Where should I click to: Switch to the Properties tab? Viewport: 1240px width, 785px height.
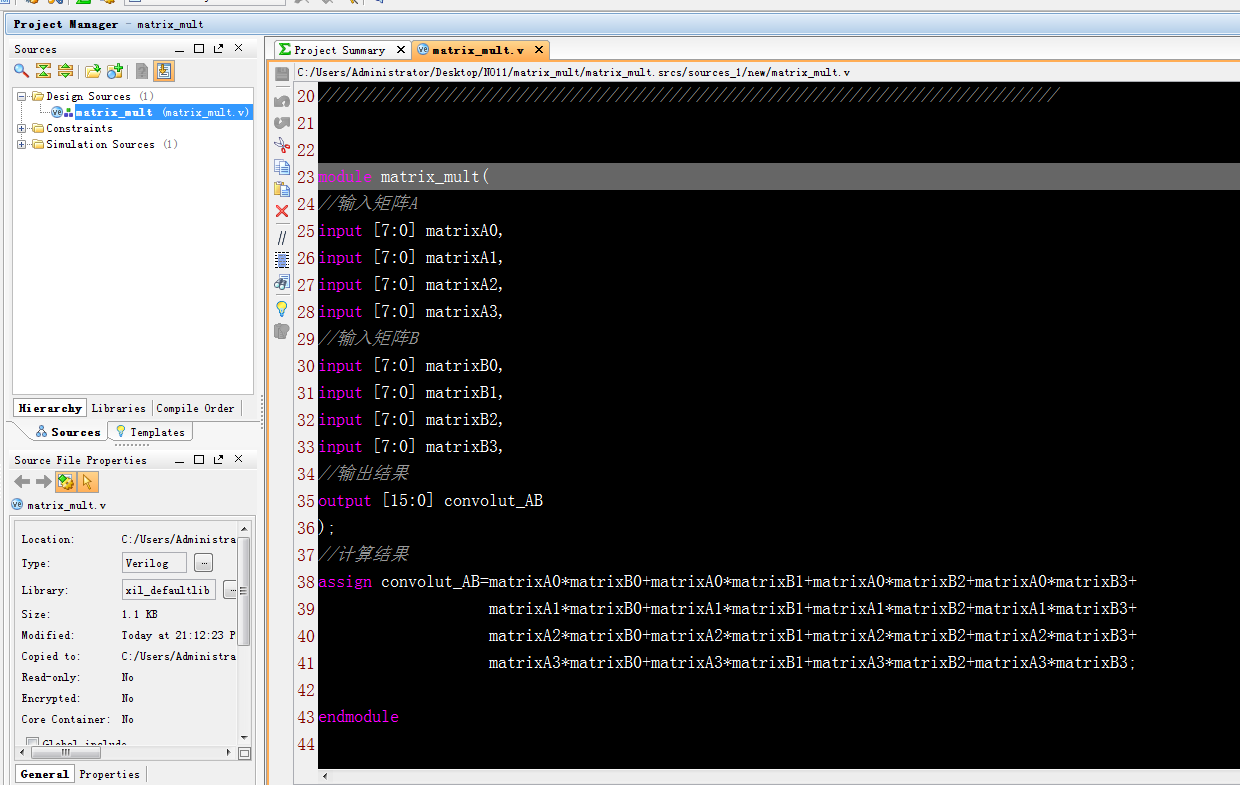110,774
